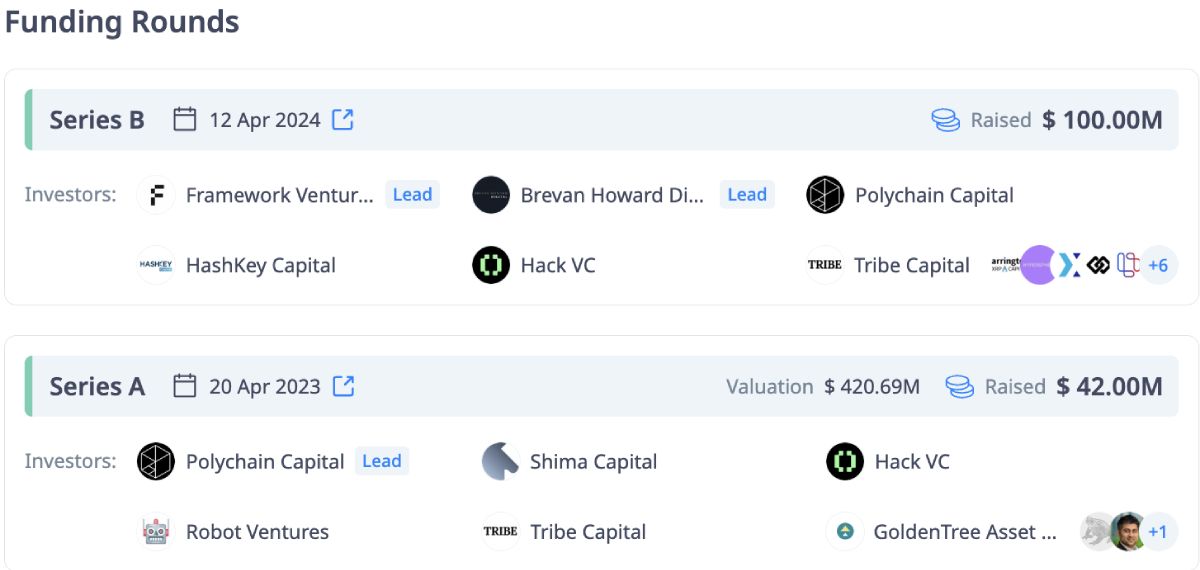Click the Robot Ventures robot icon
The height and width of the screenshot is (570, 1200).
point(156,532)
